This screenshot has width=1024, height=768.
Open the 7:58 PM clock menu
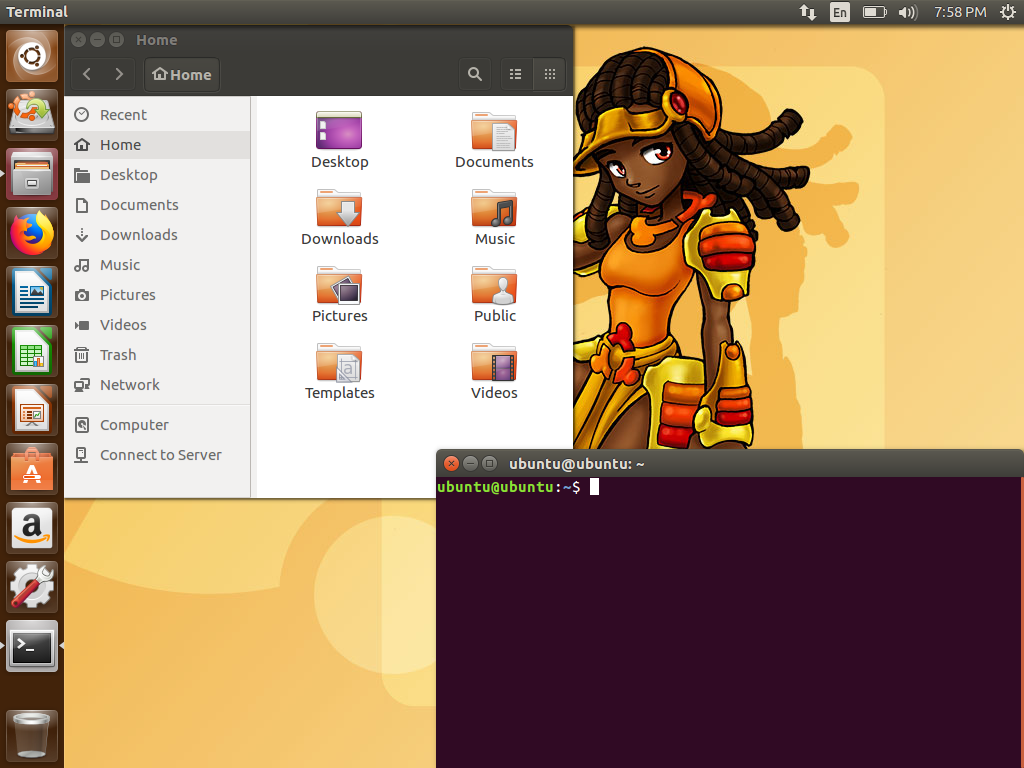click(x=960, y=12)
